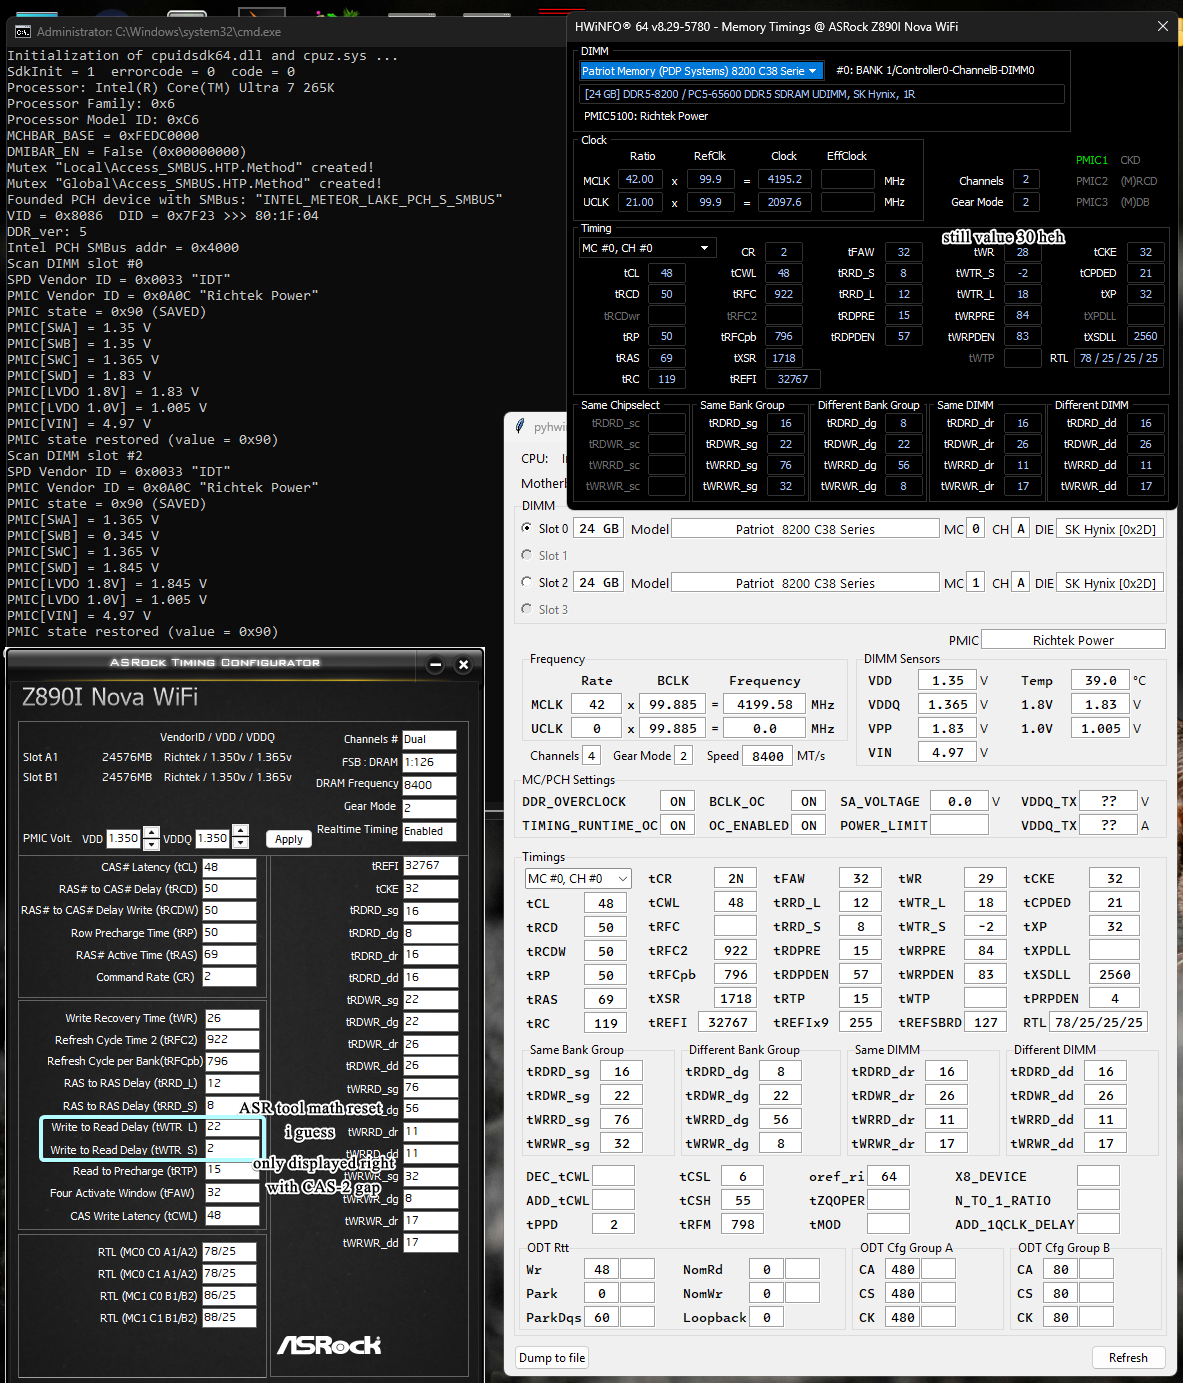This screenshot has height=1383, width=1183.
Task: Click the tREFIx9 field showing 255
Action: point(860,1022)
